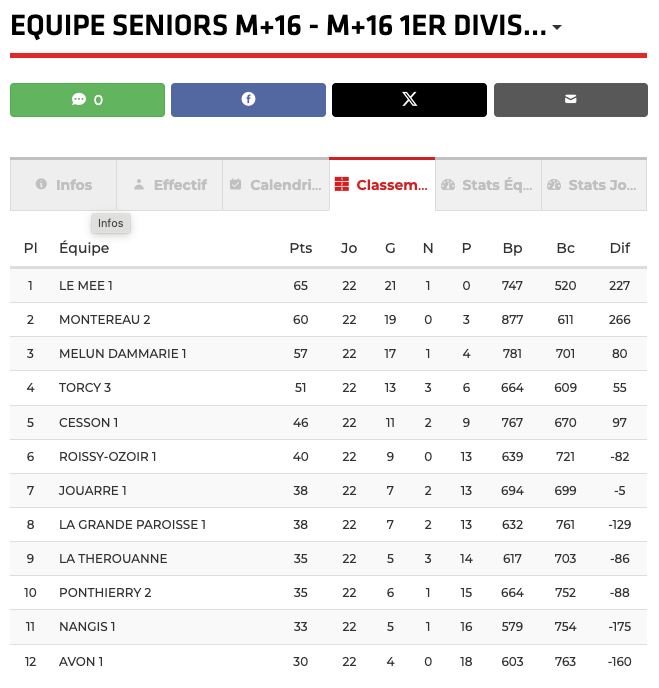The width and height of the screenshot is (659, 688).
Task: Click the green comments button
Action: click(87, 100)
